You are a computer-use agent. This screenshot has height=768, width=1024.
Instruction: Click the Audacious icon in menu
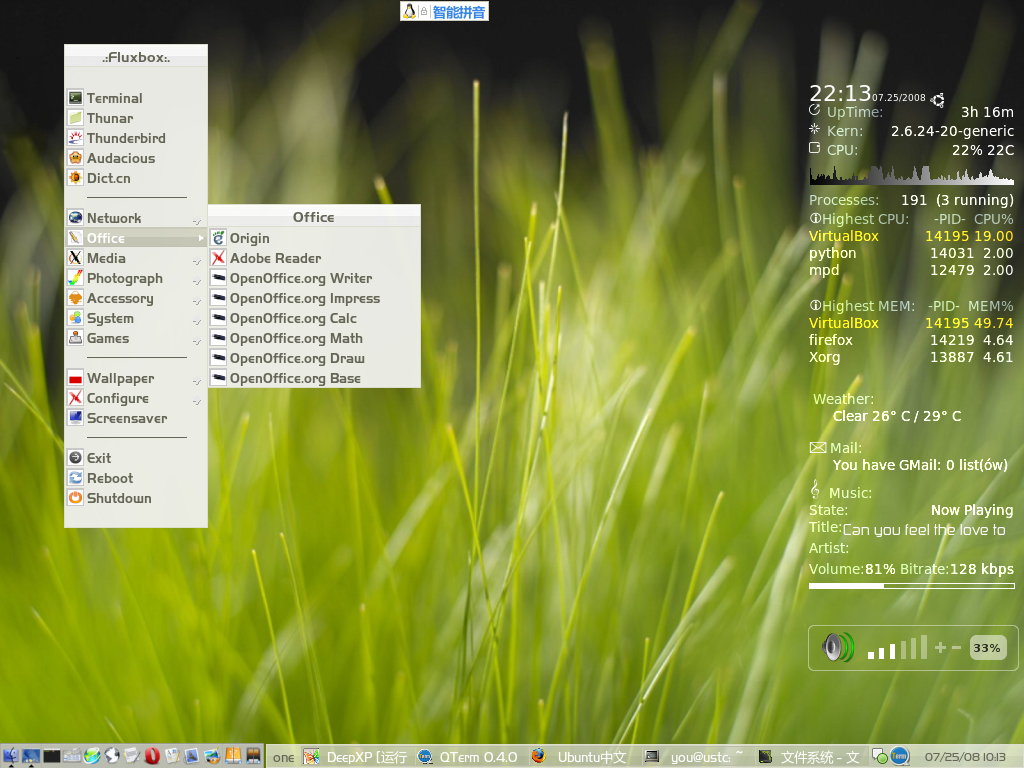(76, 158)
